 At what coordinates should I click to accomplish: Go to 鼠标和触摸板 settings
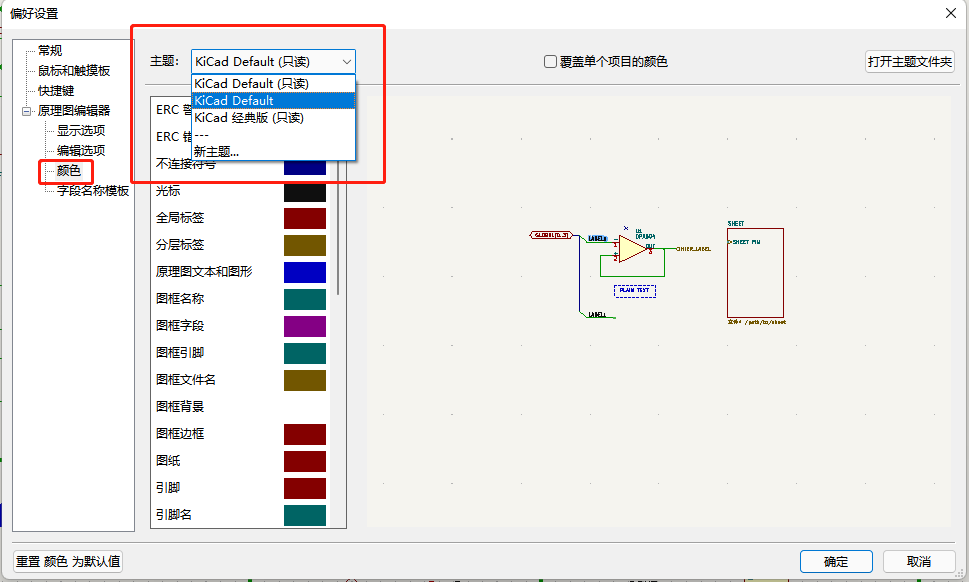pos(74,71)
